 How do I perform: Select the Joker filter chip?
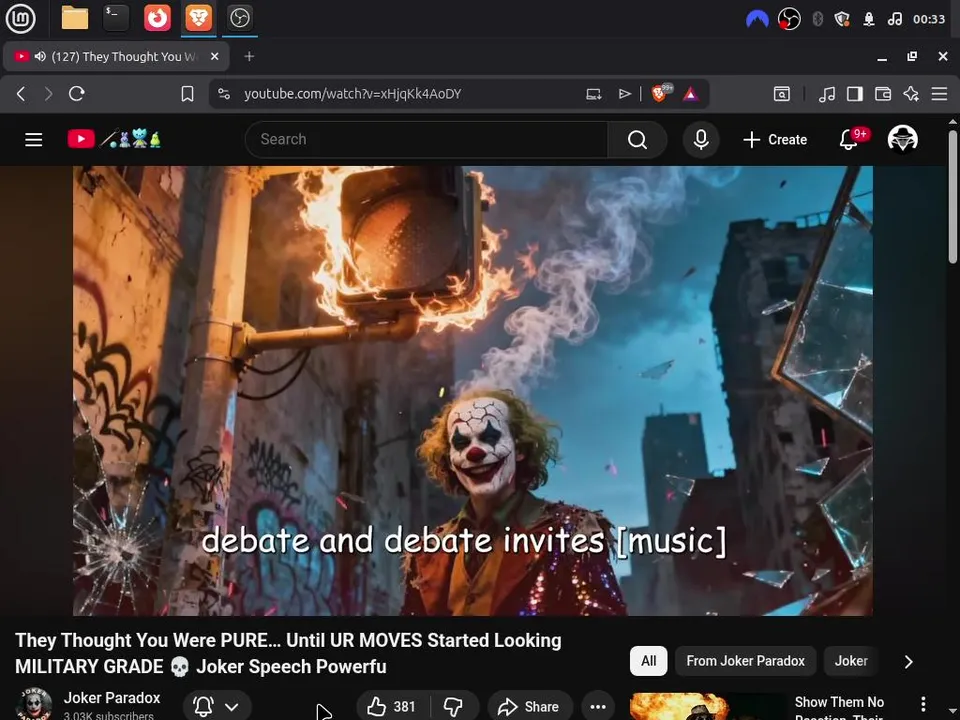(x=851, y=661)
